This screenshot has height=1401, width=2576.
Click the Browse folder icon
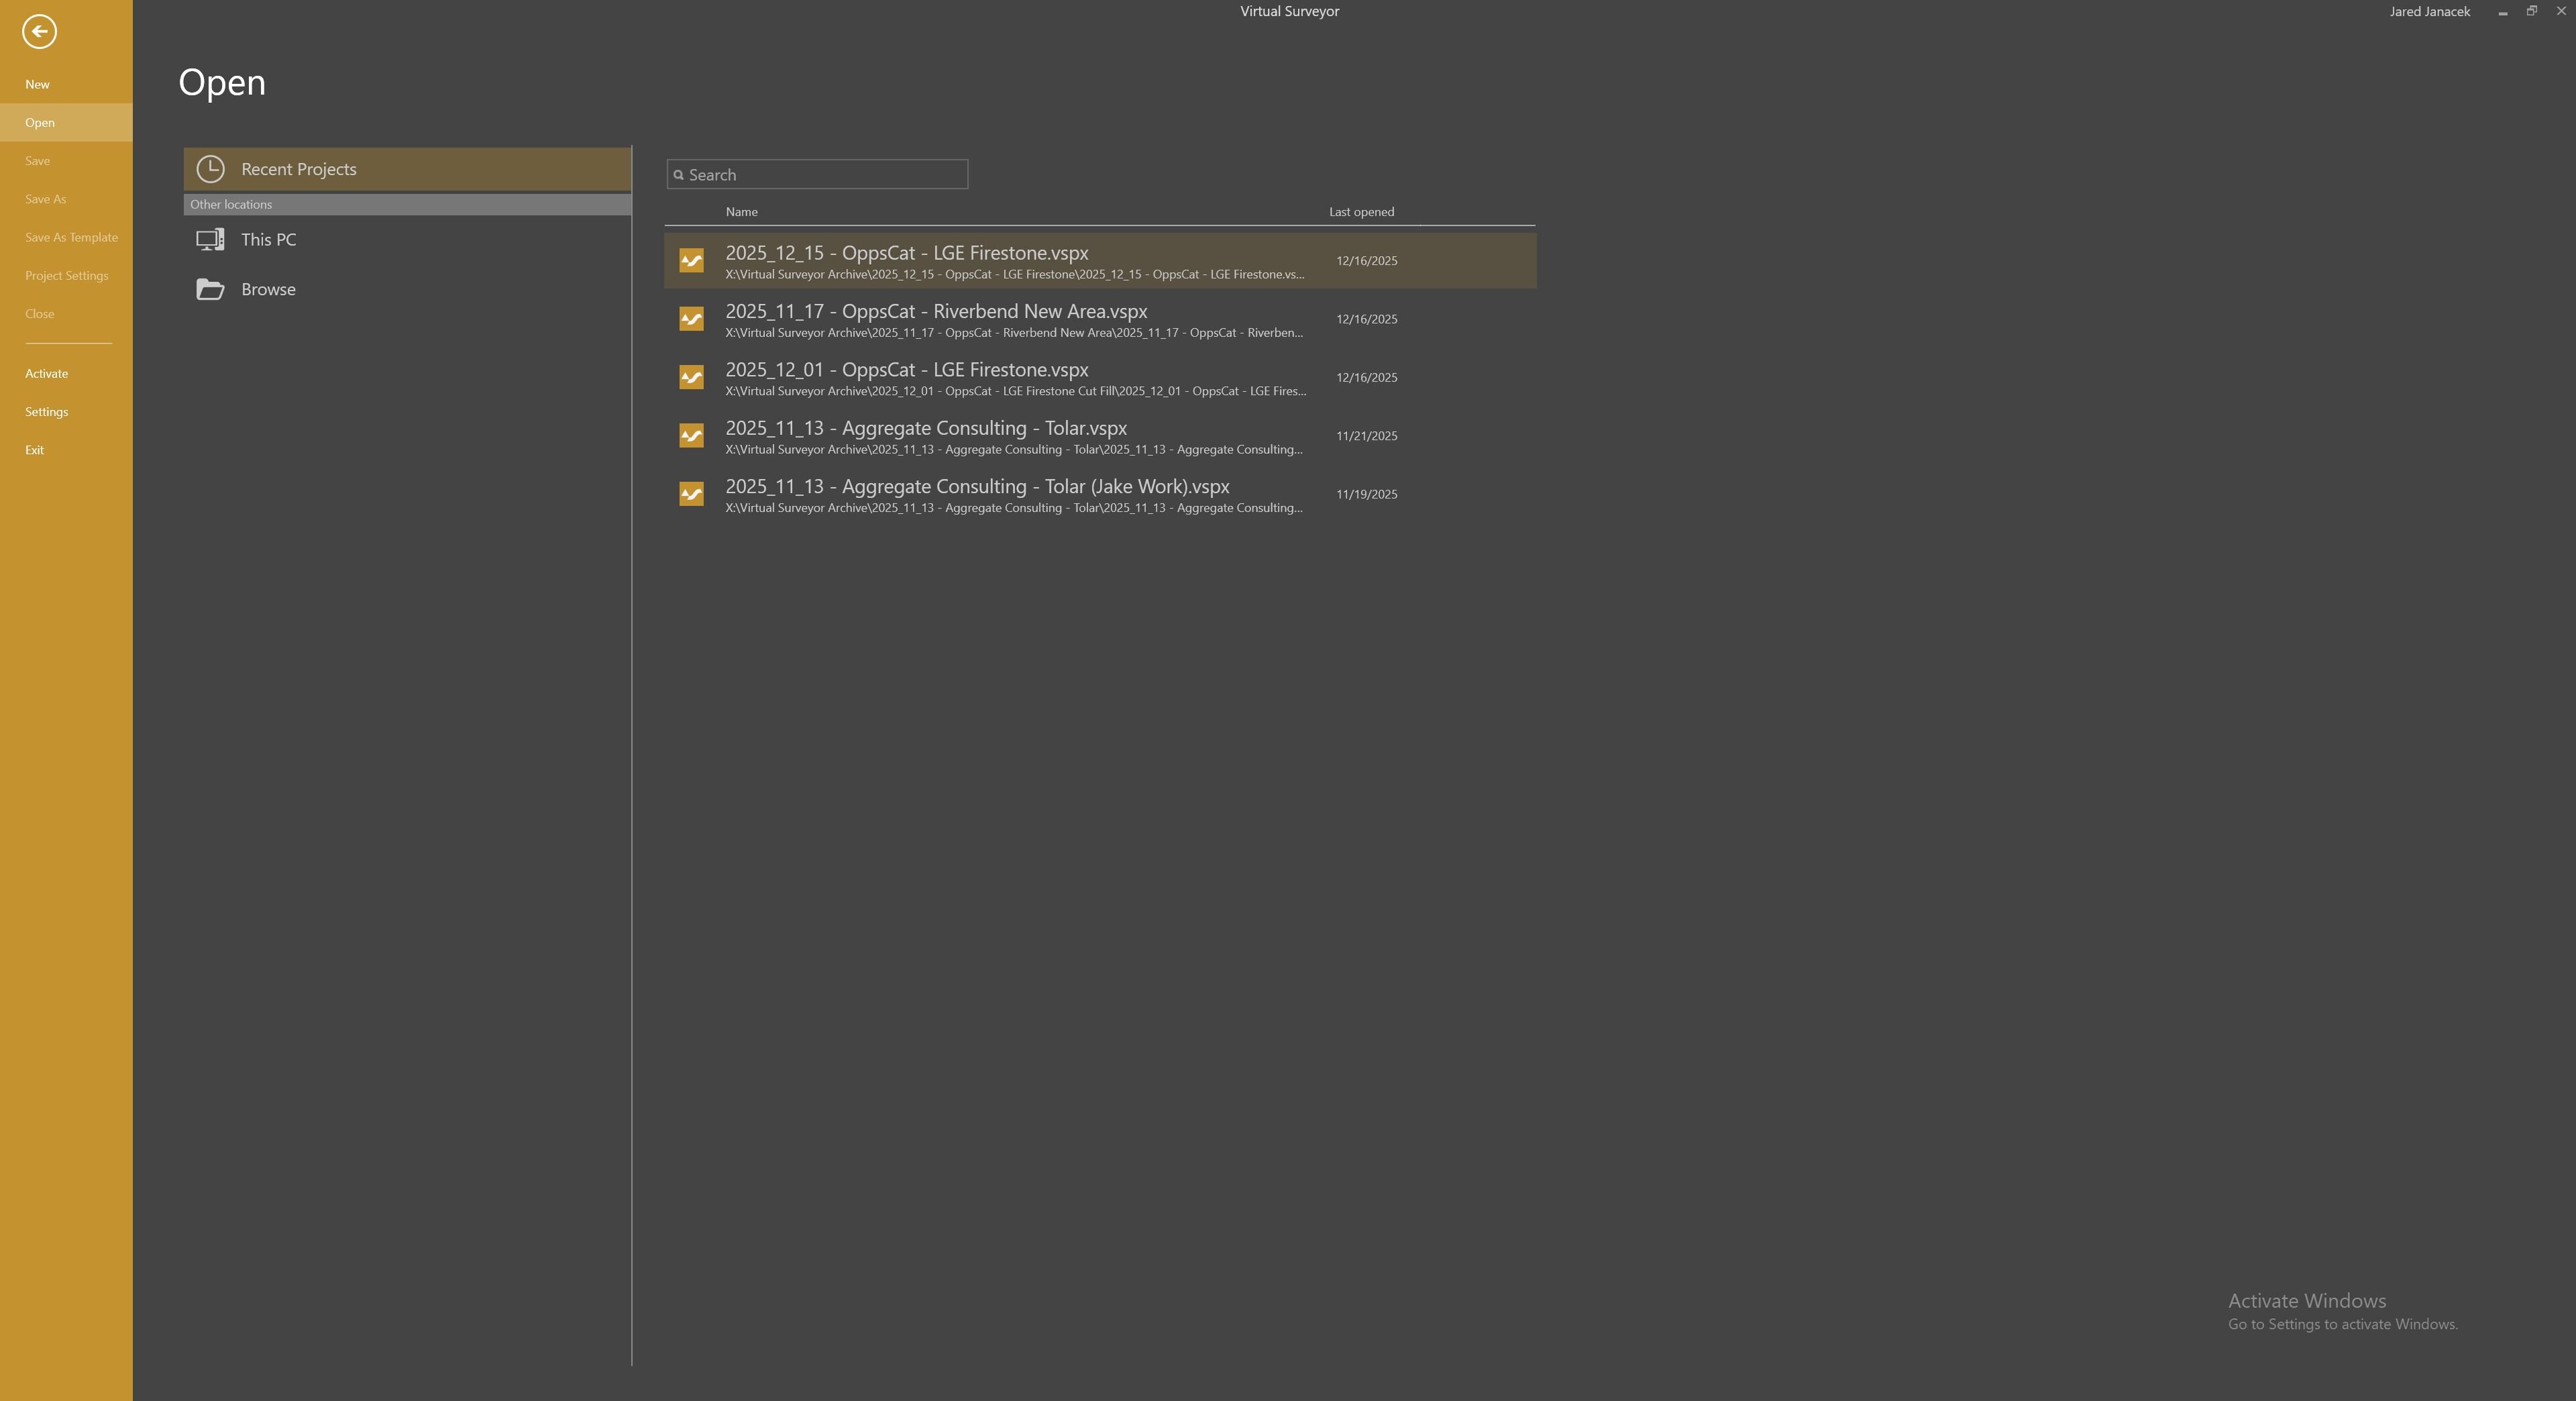tap(210, 289)
